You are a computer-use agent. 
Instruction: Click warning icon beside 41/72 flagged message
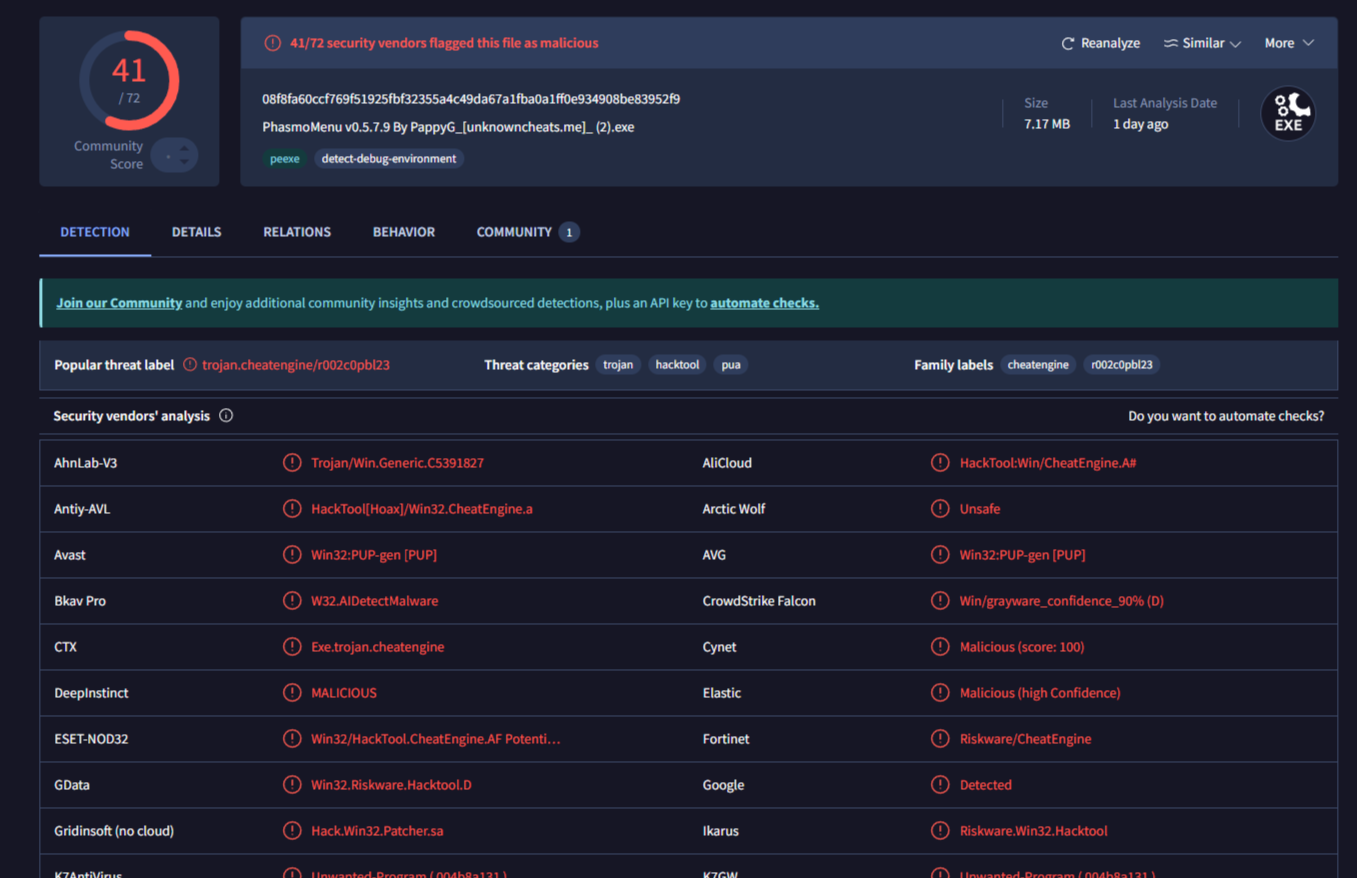[272, 43]
